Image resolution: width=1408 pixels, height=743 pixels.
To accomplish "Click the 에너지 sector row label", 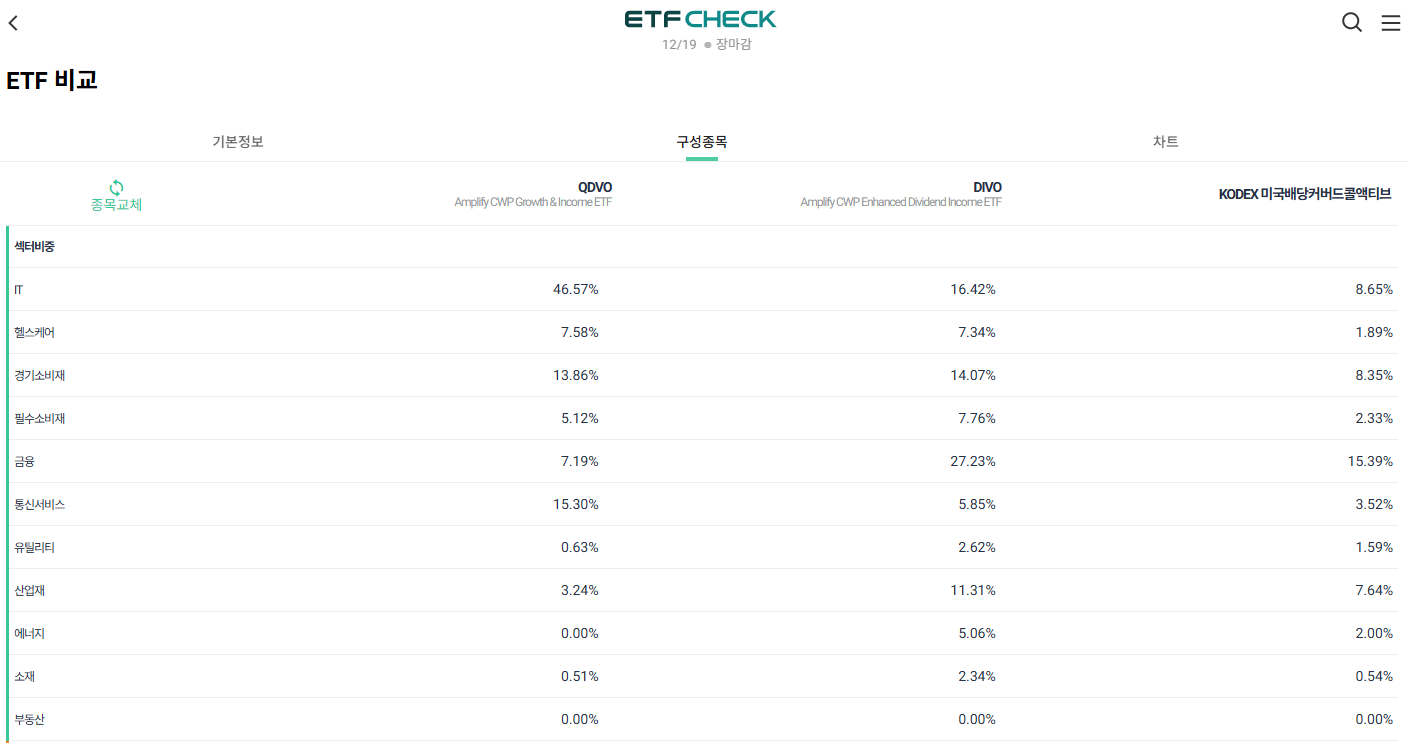I will (29, 634).
